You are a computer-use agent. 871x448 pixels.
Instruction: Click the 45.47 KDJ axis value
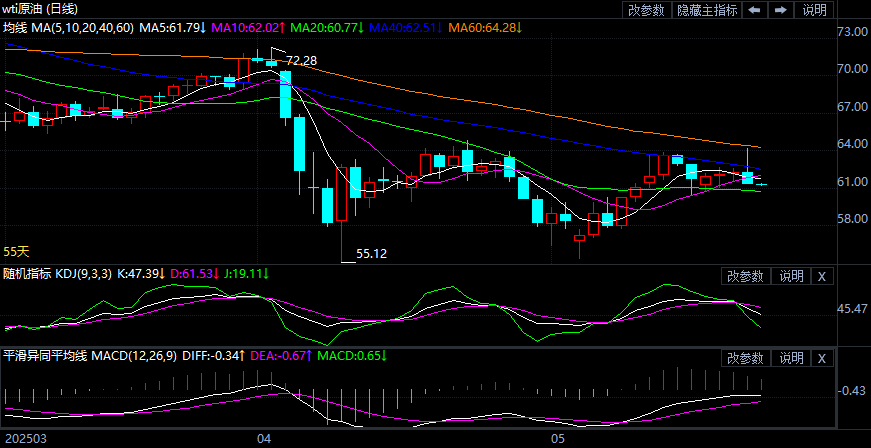pyautogui.click(x=853, y=308)
